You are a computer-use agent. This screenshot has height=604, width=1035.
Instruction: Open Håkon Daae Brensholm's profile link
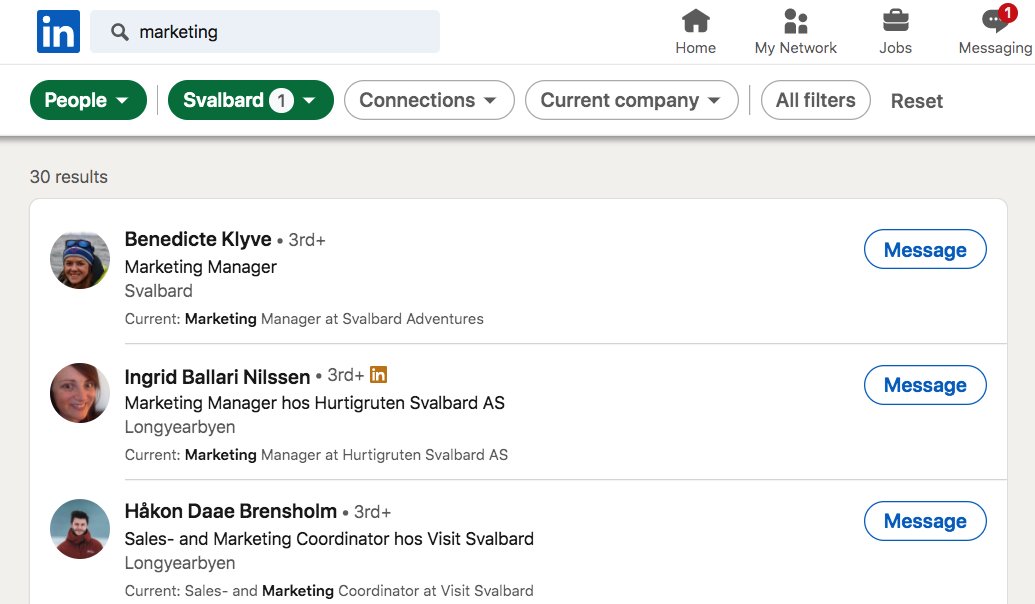[x=230, y=511]
